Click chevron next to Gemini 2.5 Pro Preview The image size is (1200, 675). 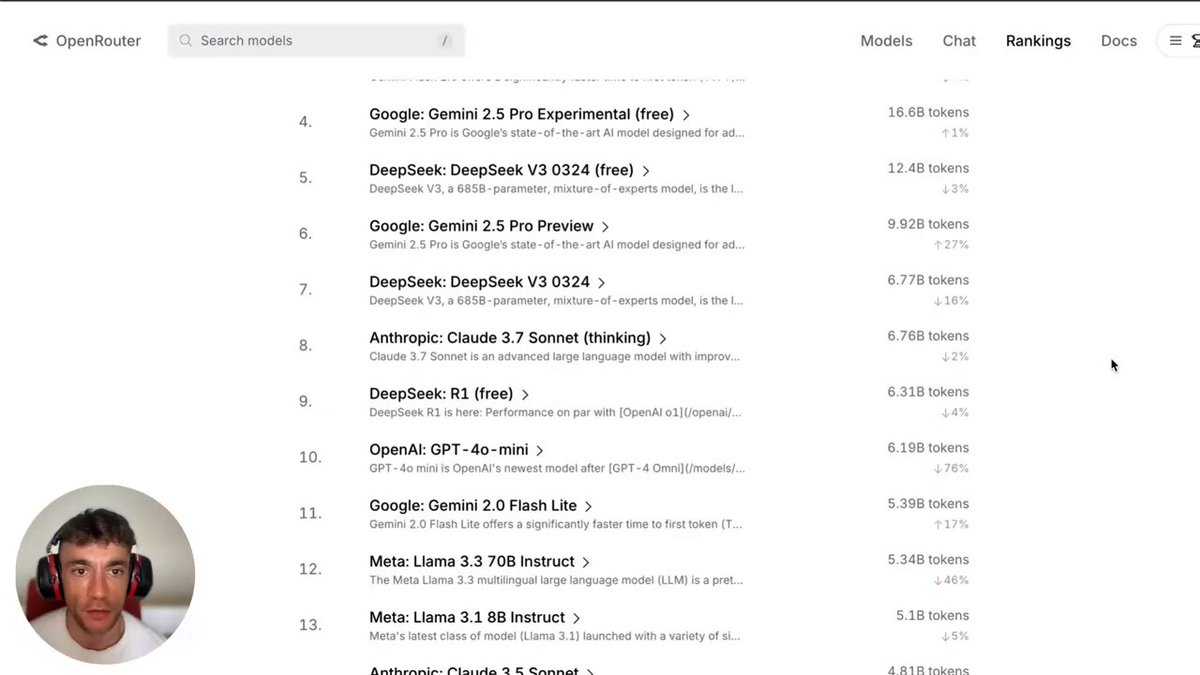[606, 227]
